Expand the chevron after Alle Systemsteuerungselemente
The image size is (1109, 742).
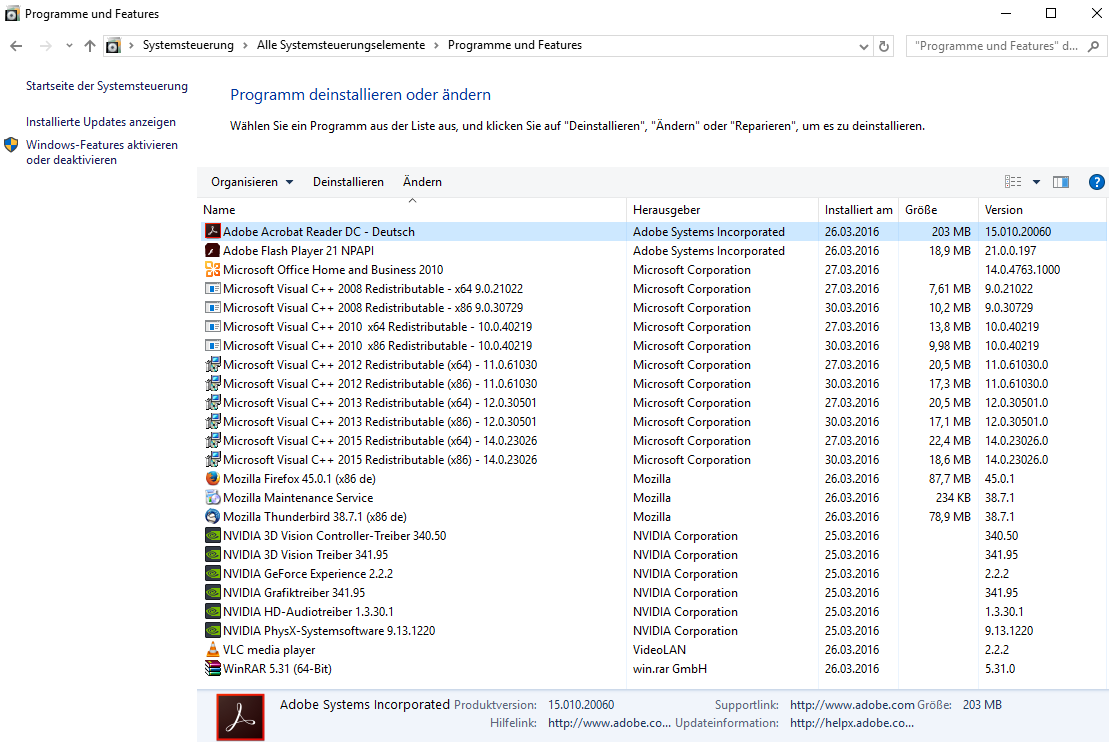coord(436,45)
